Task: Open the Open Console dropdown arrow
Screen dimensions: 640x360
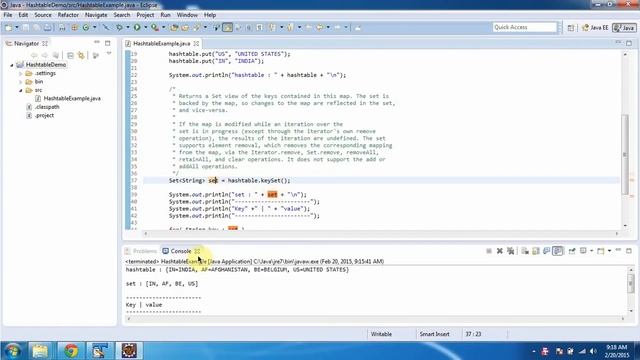Action: (609, 251)
